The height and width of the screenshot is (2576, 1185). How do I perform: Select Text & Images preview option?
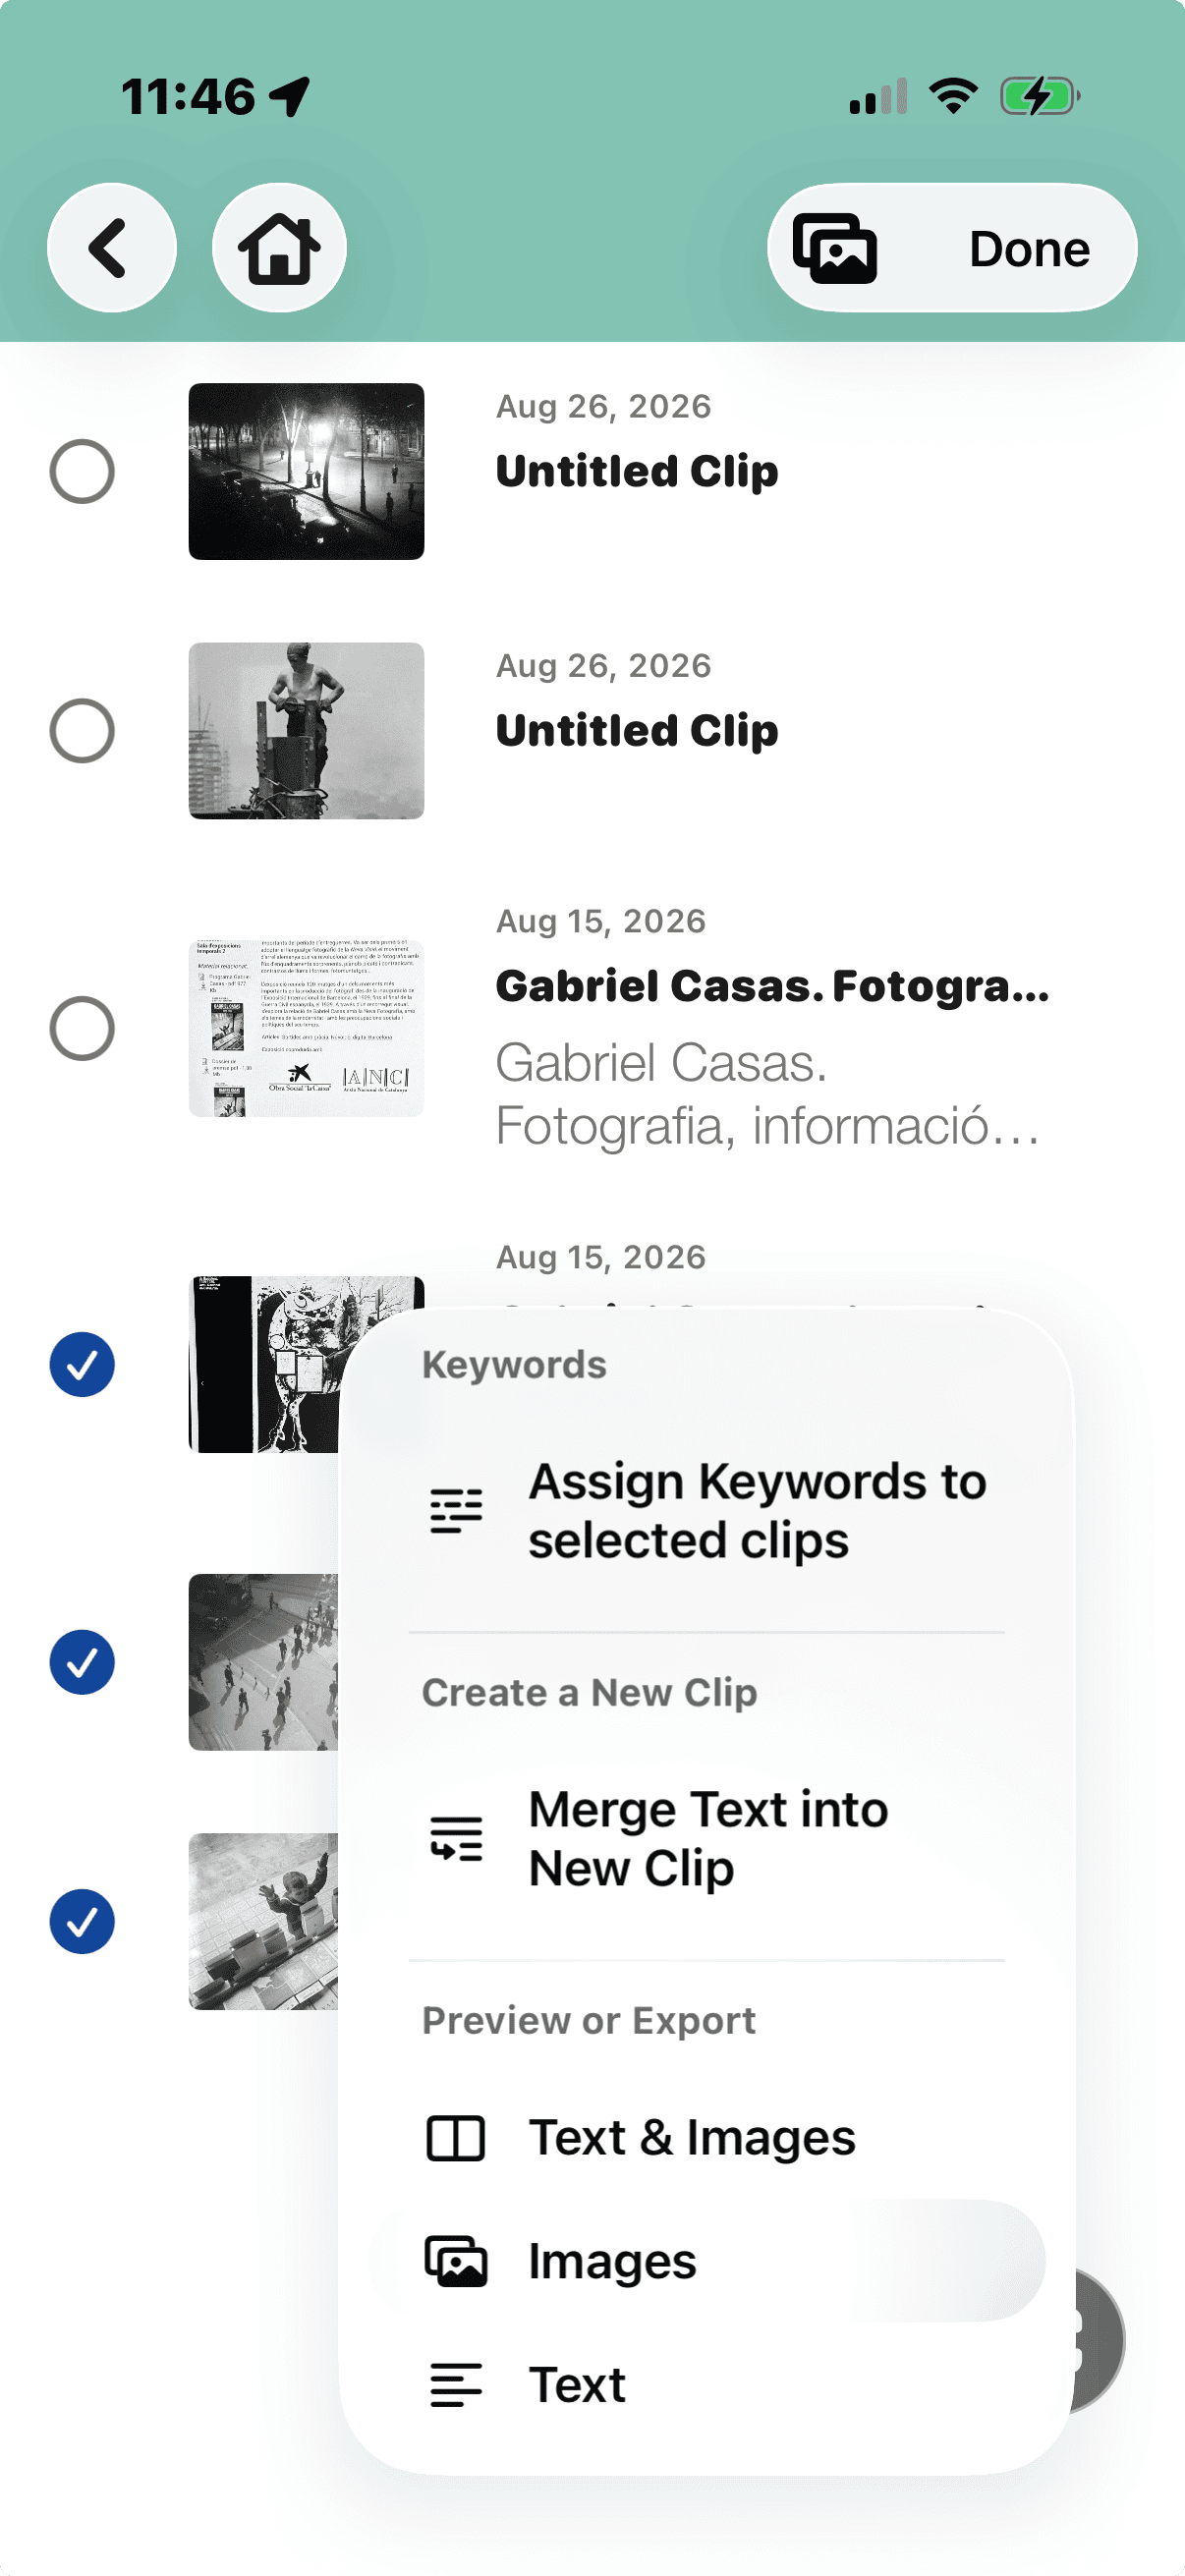click(x=706, y=2139)
